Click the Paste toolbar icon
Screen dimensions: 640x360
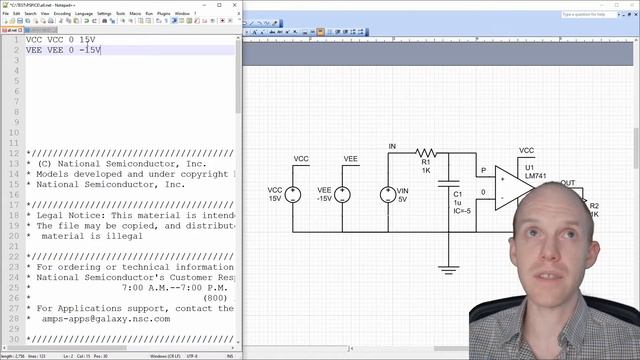[x=76, y=21]
